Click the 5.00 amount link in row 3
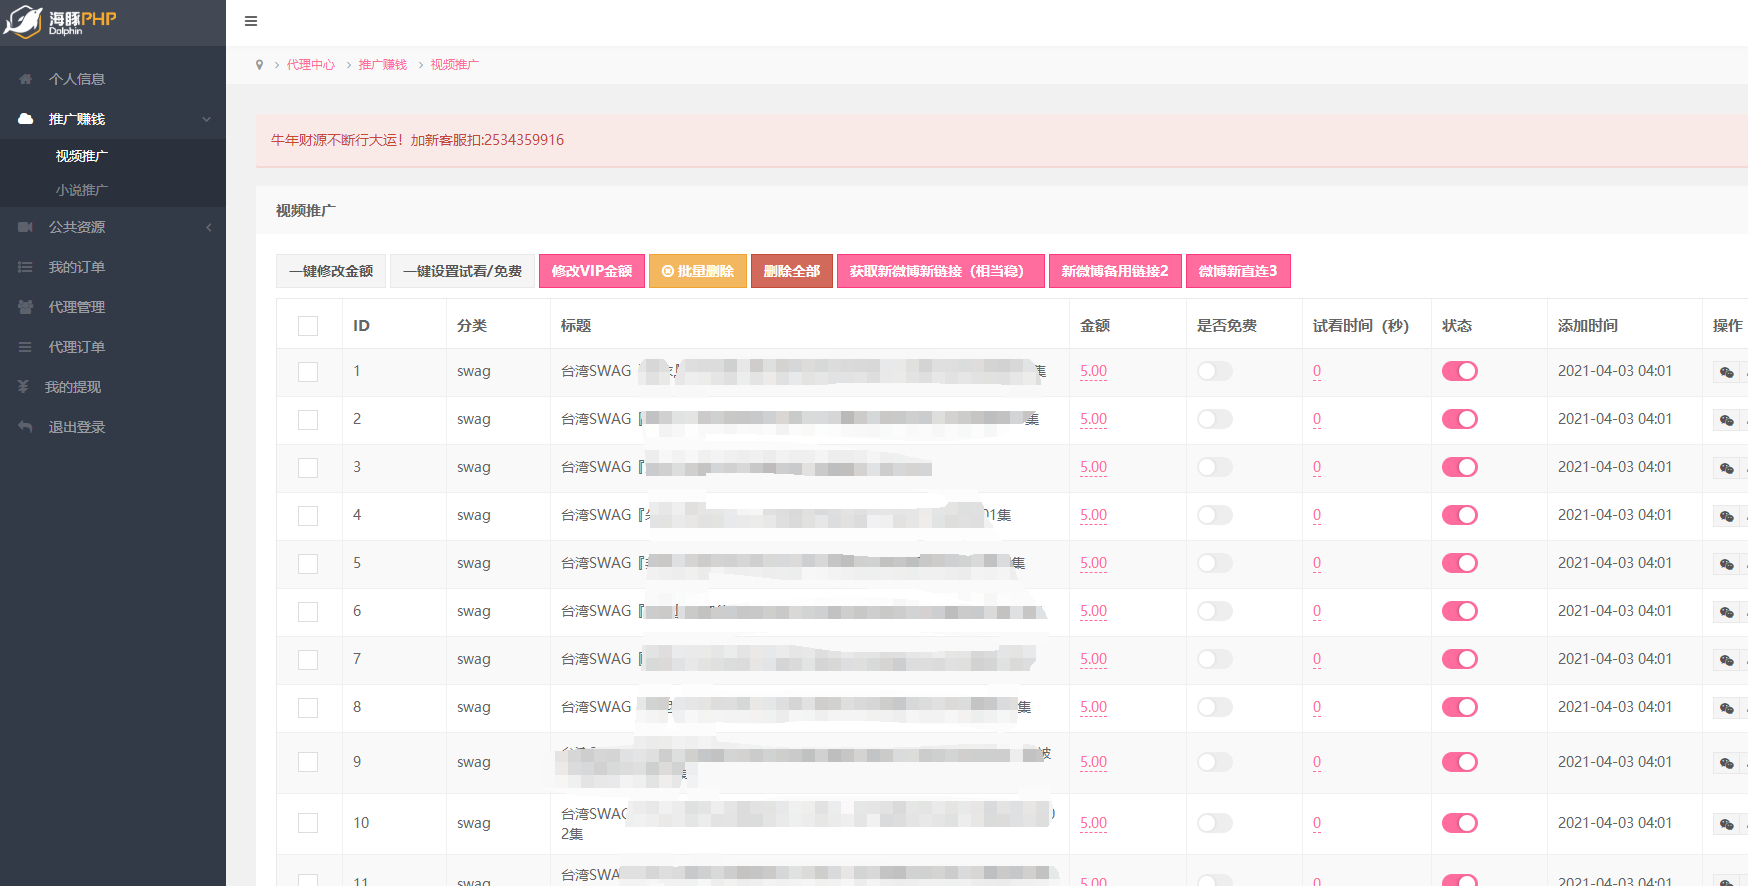This screenshot has width=1748, height=886. [x=1093, y=467]
